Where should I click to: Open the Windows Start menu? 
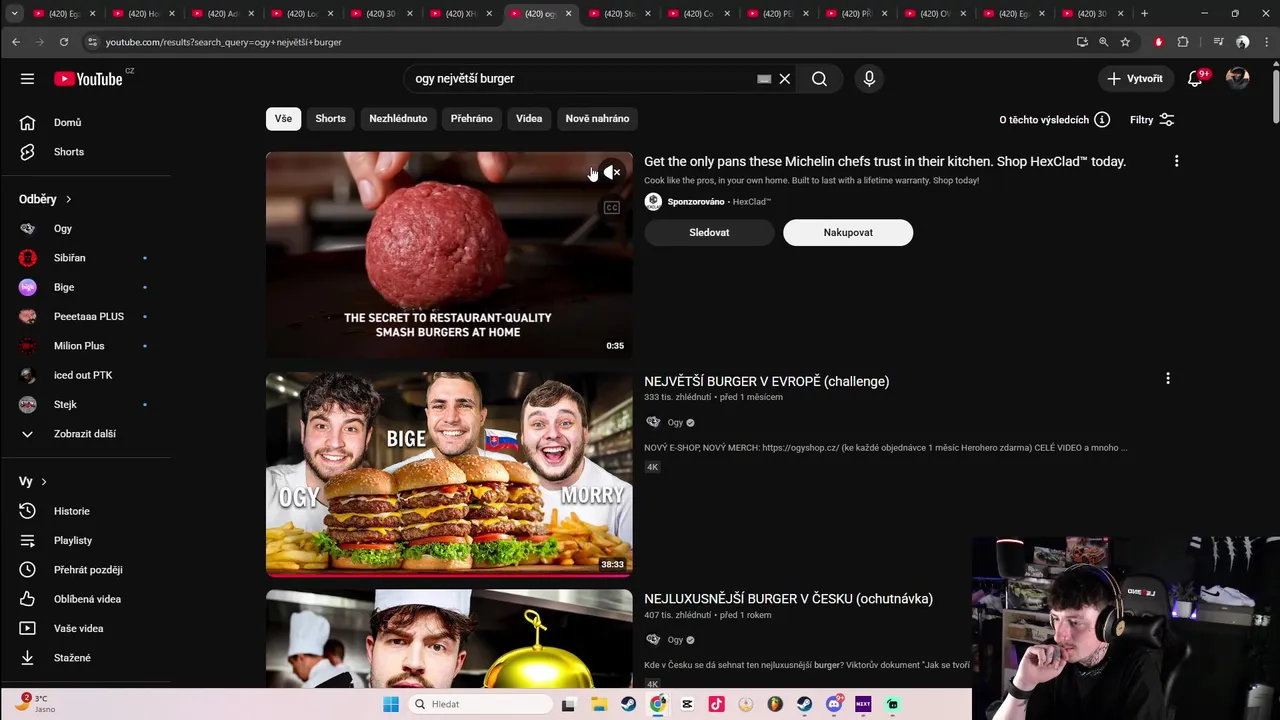click(391, 704)
